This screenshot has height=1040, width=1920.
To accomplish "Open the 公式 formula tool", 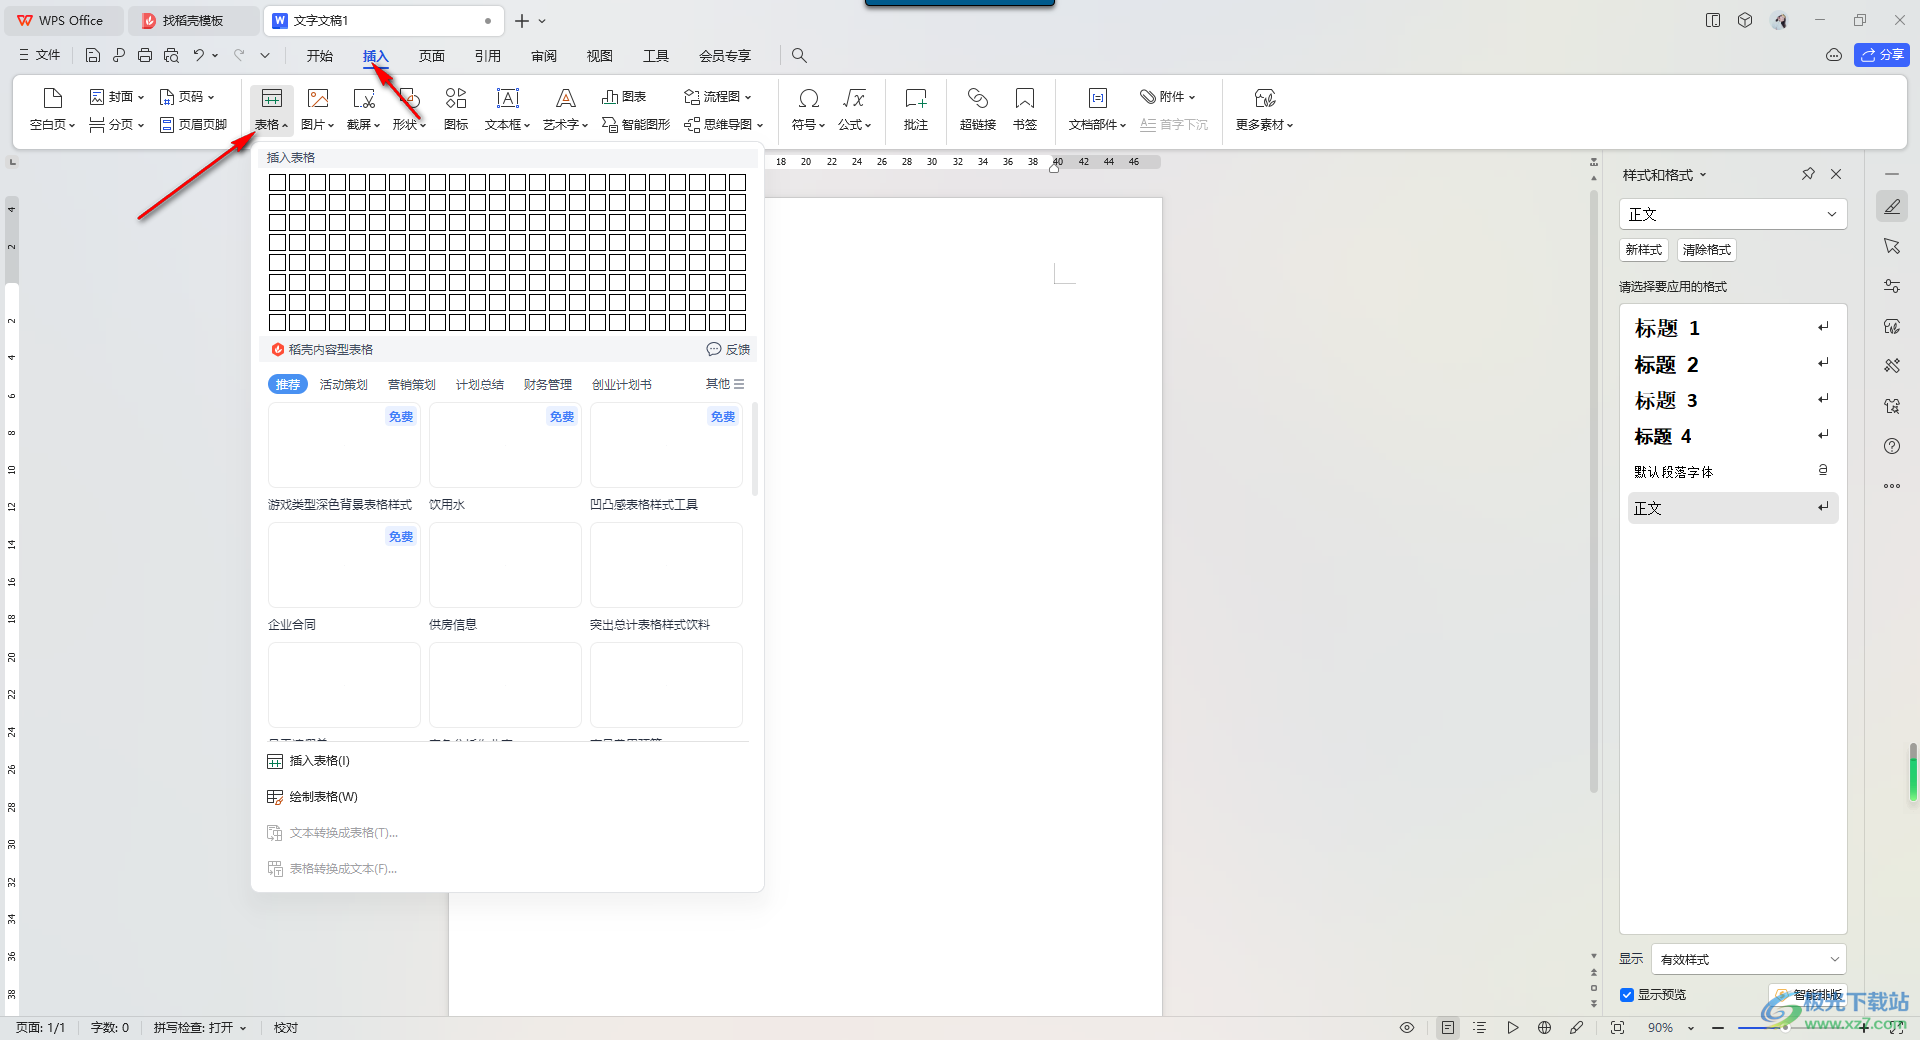I will 855,109.
